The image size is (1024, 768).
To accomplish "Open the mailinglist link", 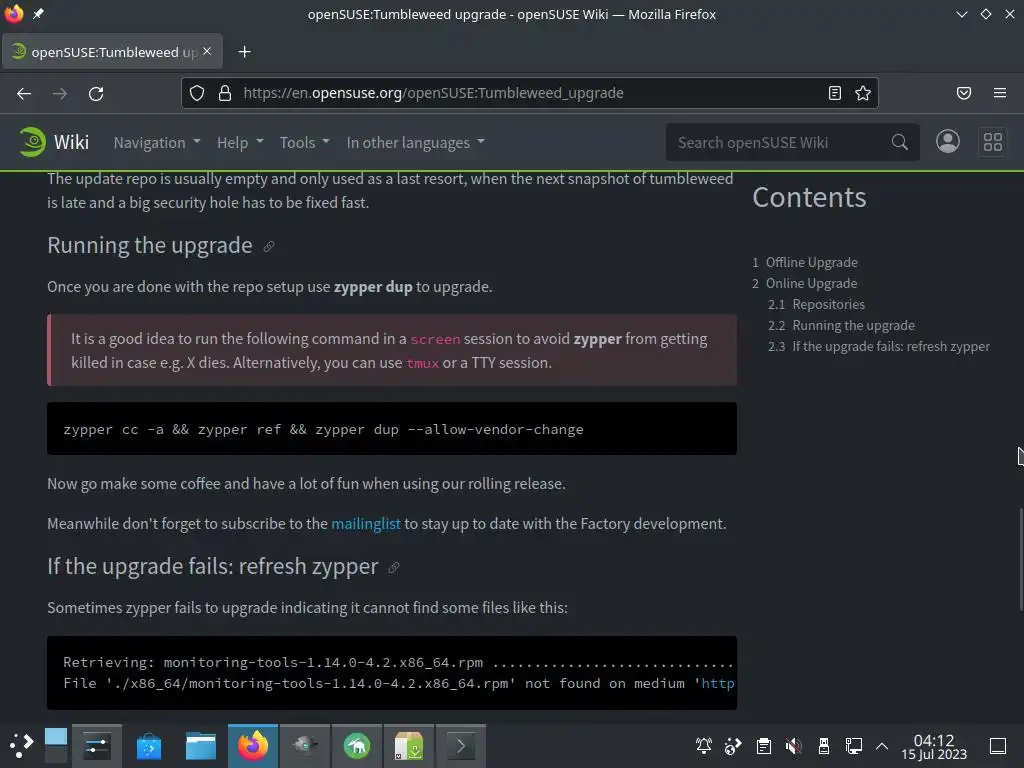I will [x=366, y=524].
